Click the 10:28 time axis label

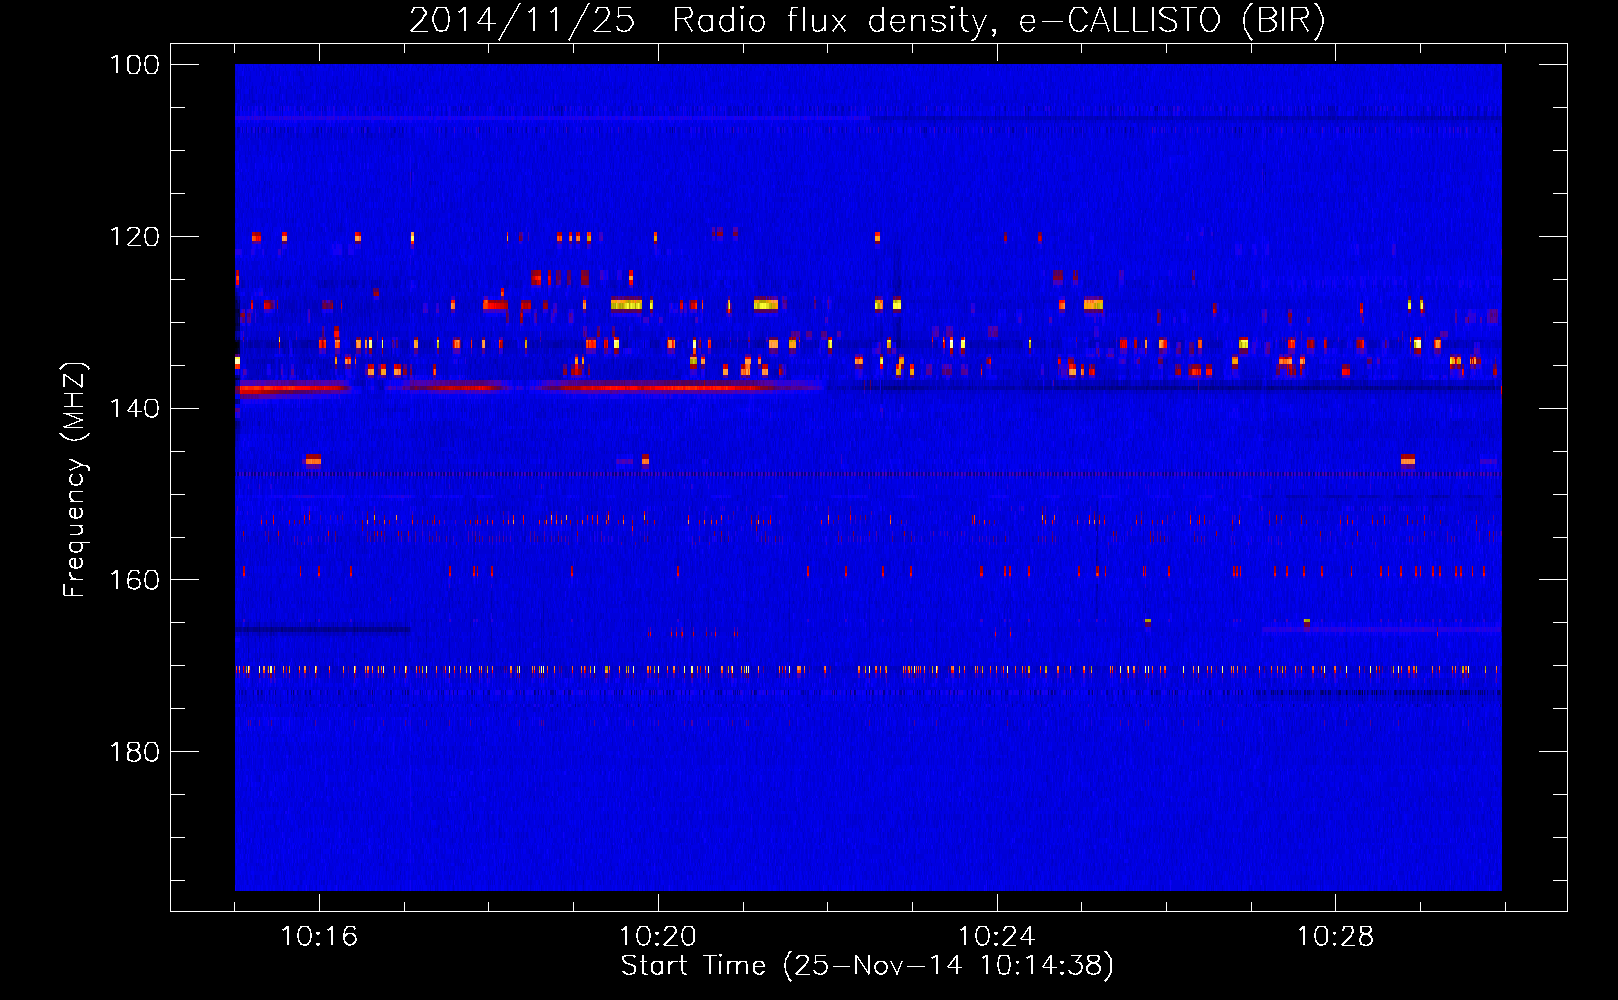coord(1335,937)
